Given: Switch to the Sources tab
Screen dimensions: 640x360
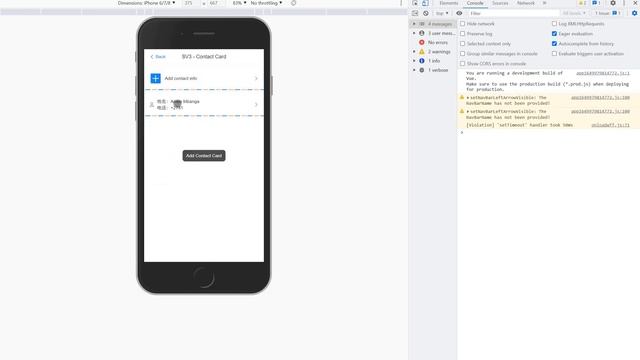Looking at the screenshot, I should pos(500,3).
